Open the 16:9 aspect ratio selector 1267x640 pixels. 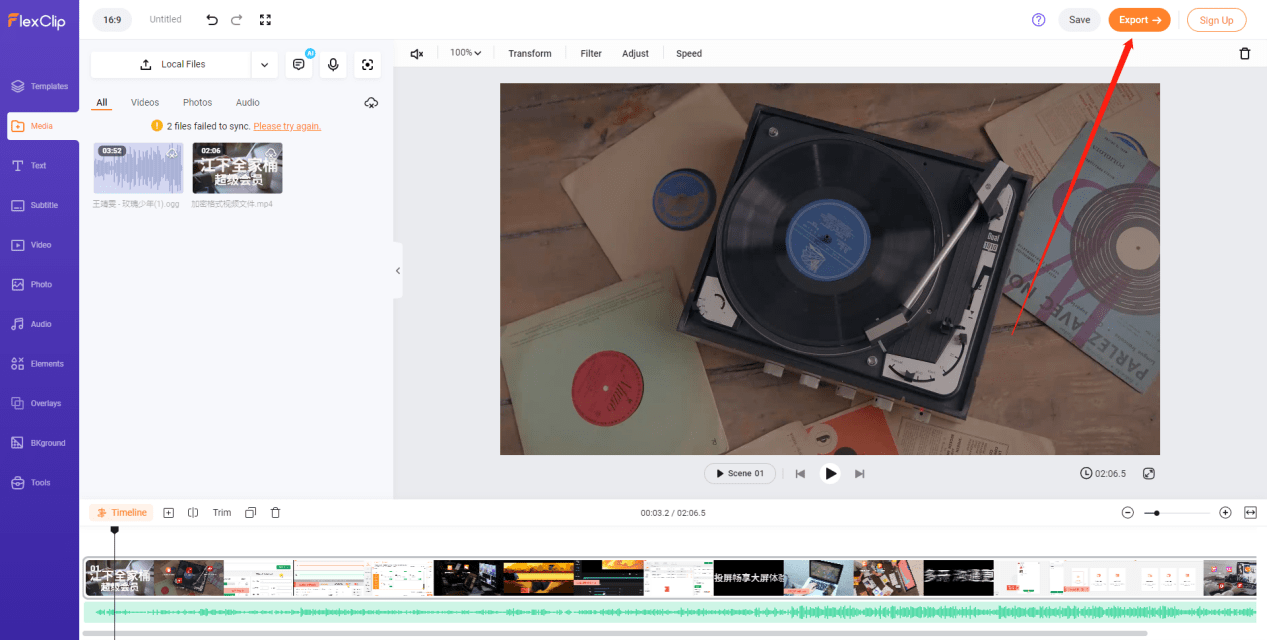pyautogui.click(x=112, y=19)
